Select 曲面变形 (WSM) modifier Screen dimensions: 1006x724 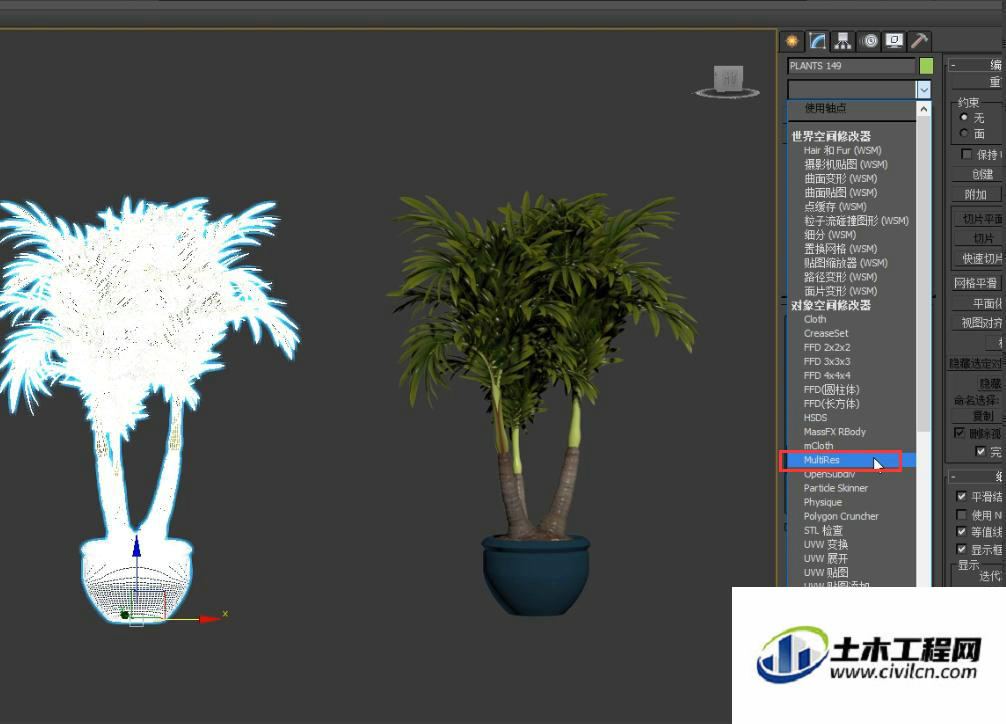pos(840,178)
